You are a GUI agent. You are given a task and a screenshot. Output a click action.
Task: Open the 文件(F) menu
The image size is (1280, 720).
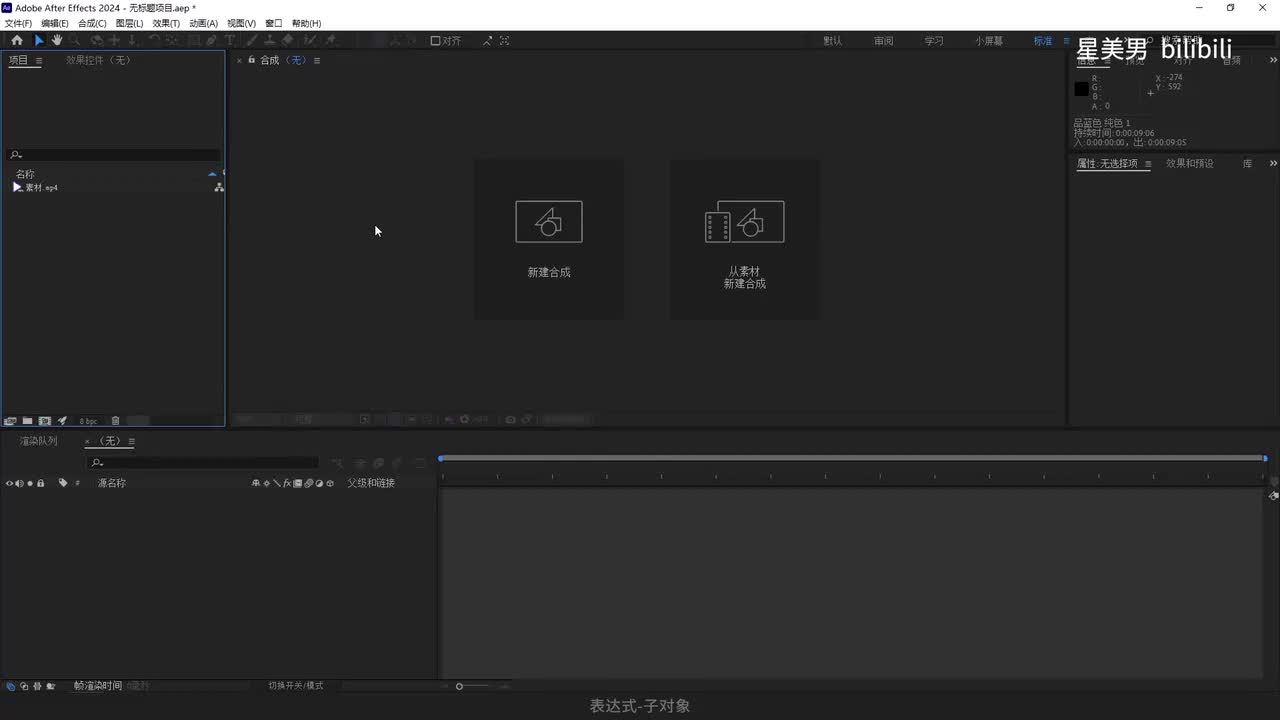tap(18, 23)
